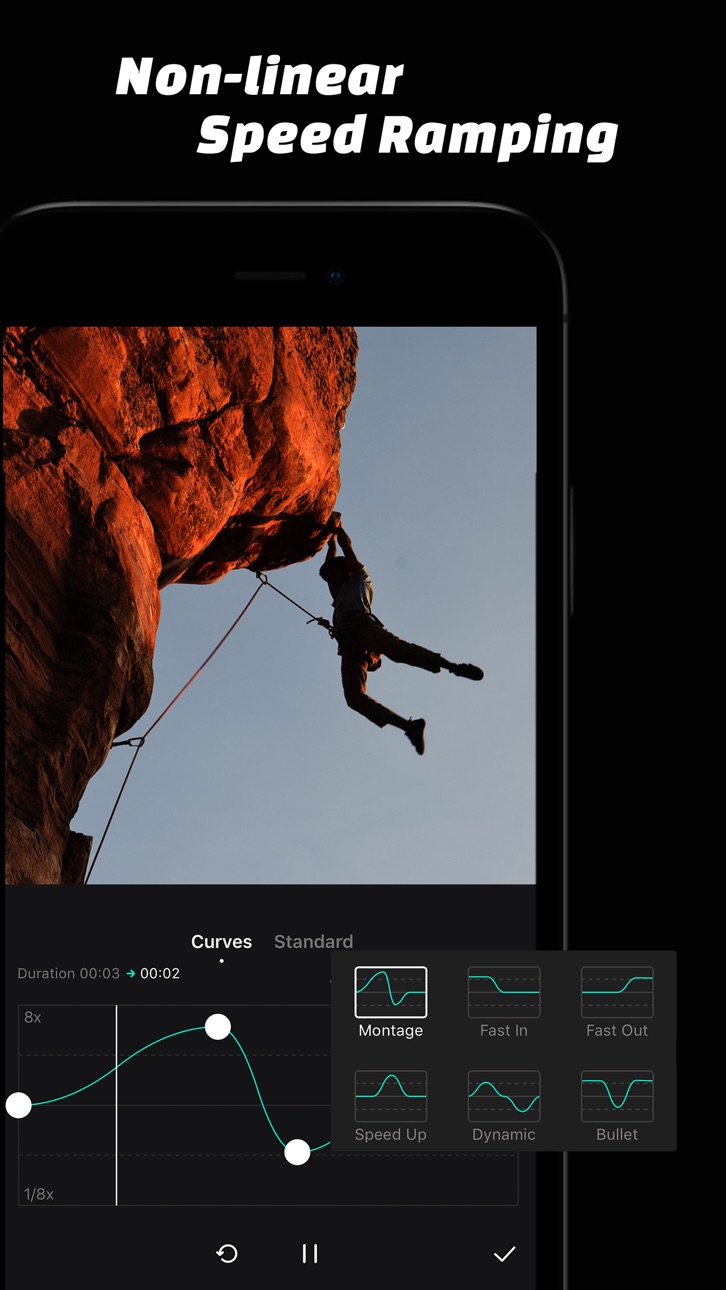The width and height of the screenshot is (726, 1290).
Task: Click the 8x axis label
Action: 33,1017
